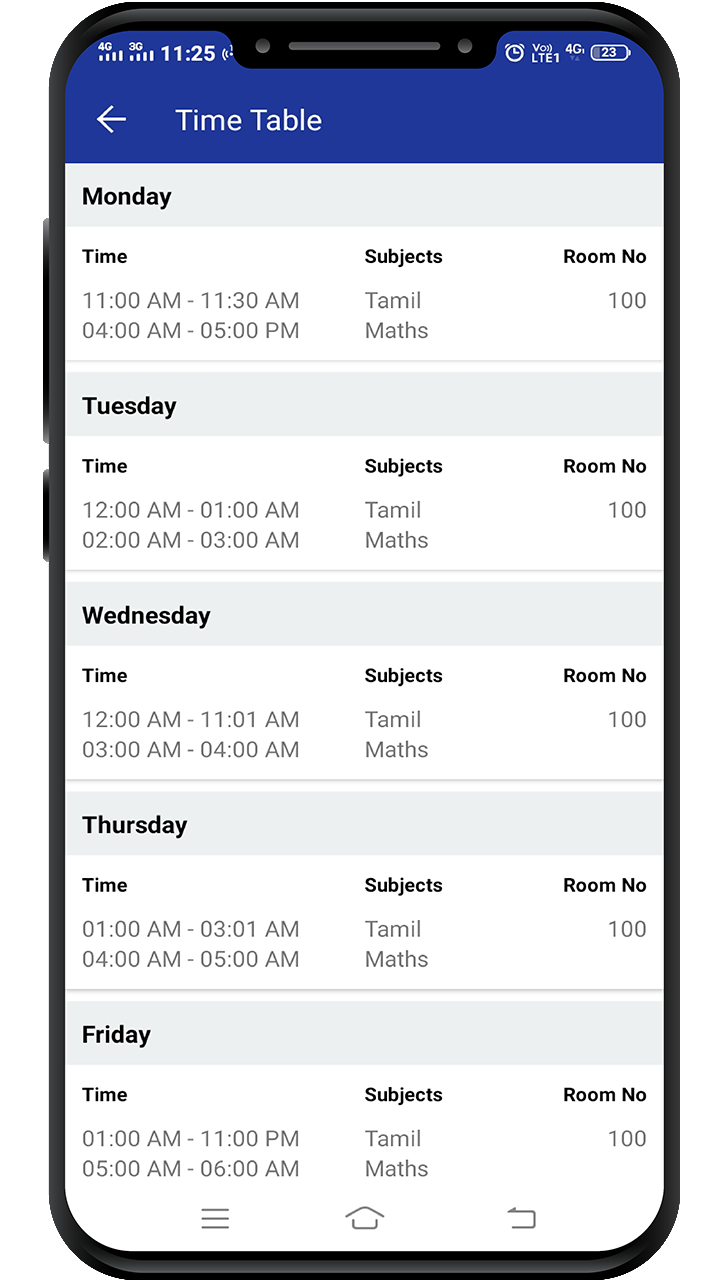Tap Monday's 11:00 AM - 11:30 AM slot
720x1280 pixels.
(190, 300)
